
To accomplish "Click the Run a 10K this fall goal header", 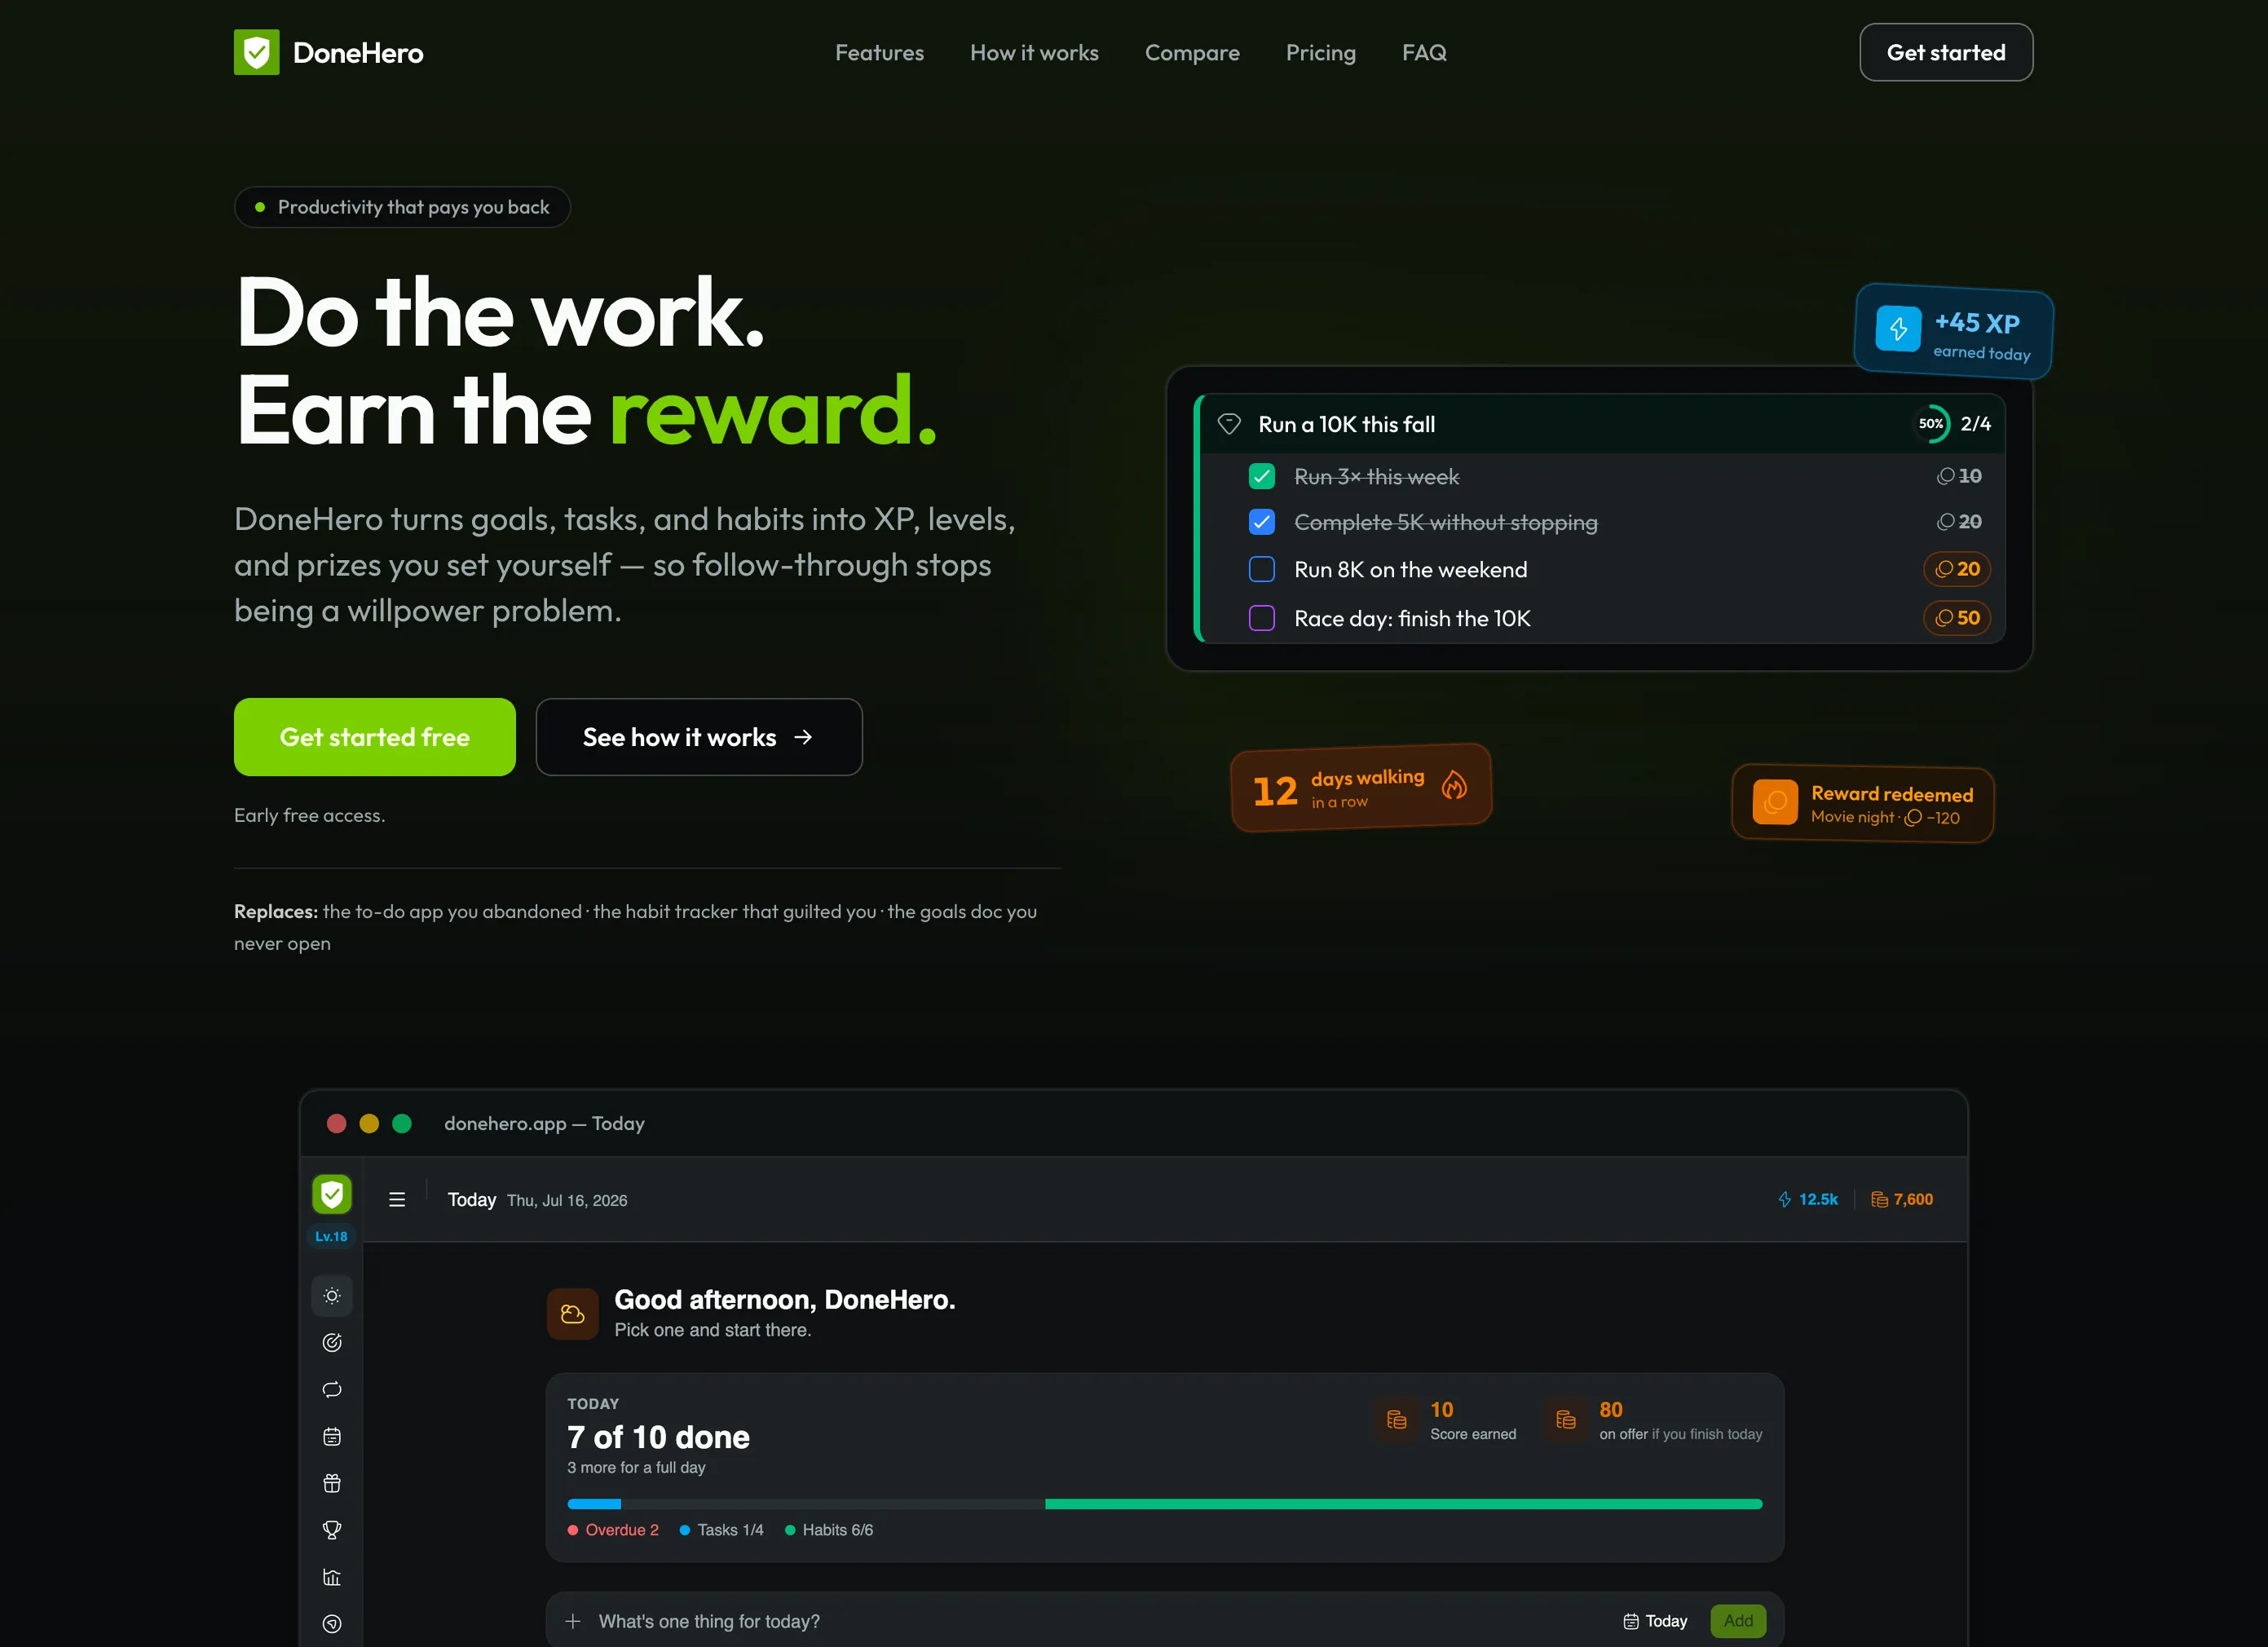I will pos(1602,424).
